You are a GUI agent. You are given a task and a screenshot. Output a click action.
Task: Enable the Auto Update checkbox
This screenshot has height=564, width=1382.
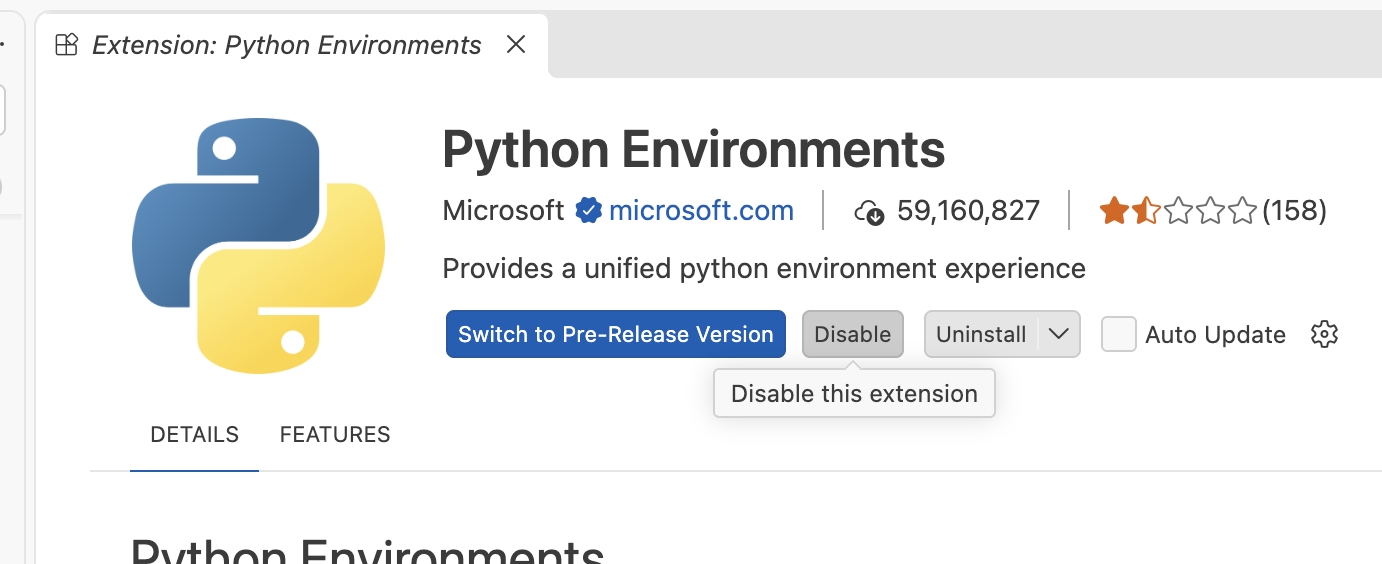click(x=1119, y=334)
